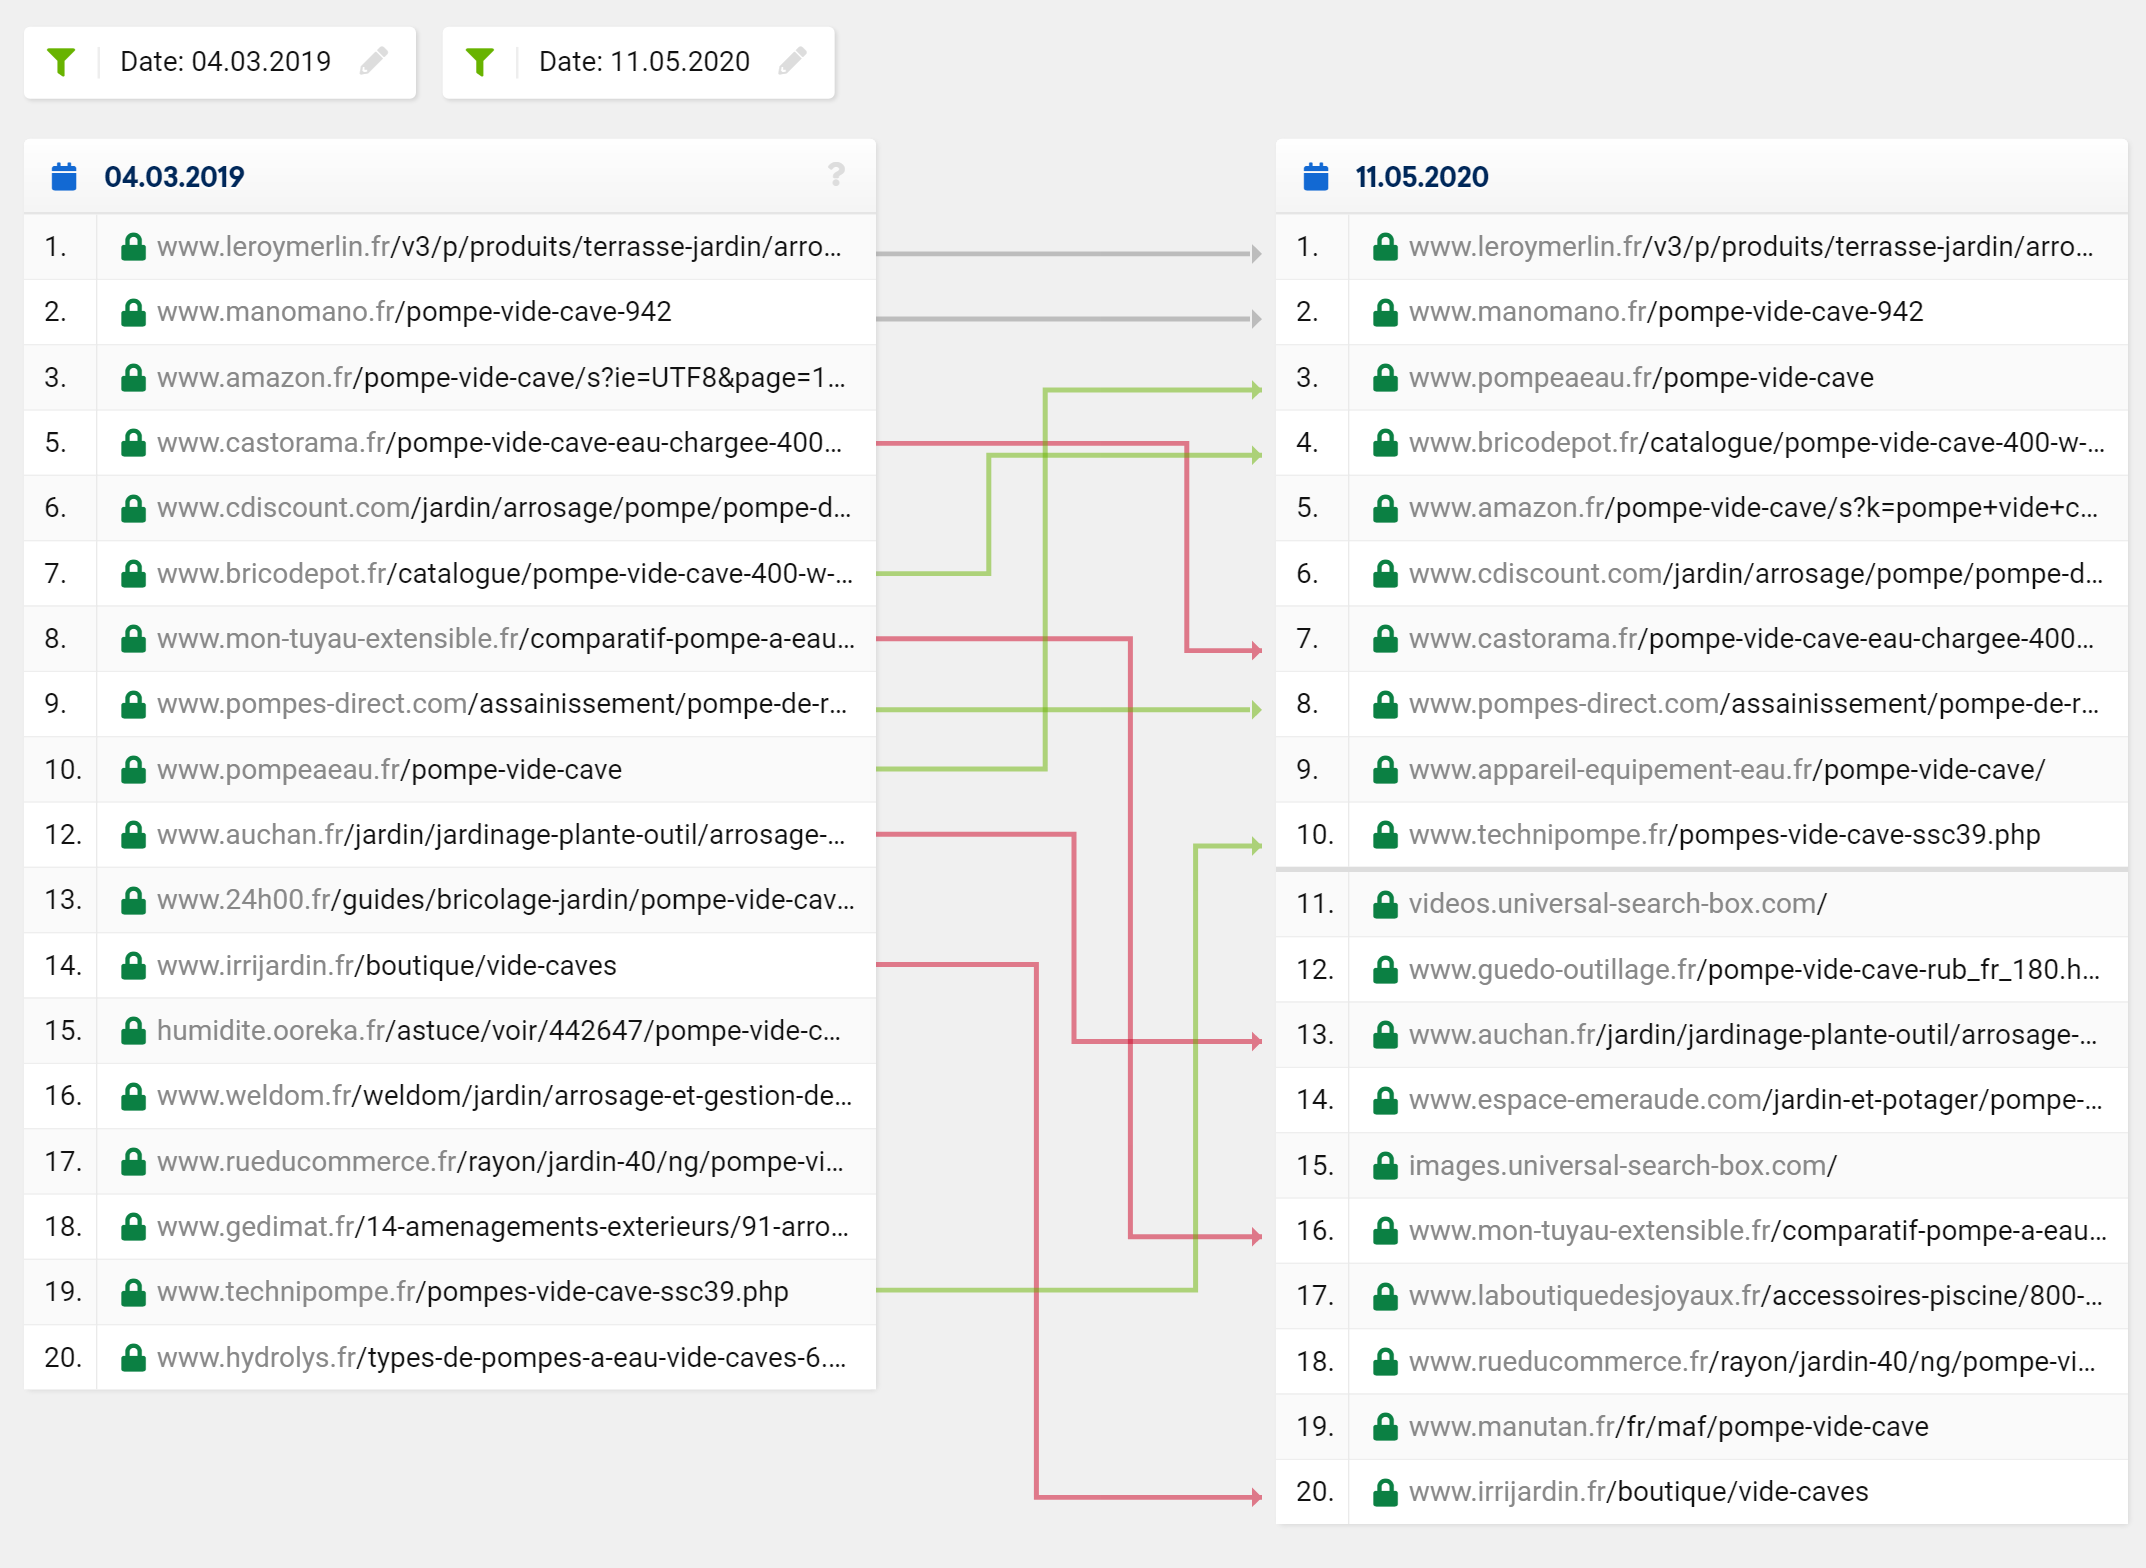Open bricodepot.fr URL ranked 7 in 2019 list
Viewport: 2146px width, 1568px height.
[x=505, y=574]
